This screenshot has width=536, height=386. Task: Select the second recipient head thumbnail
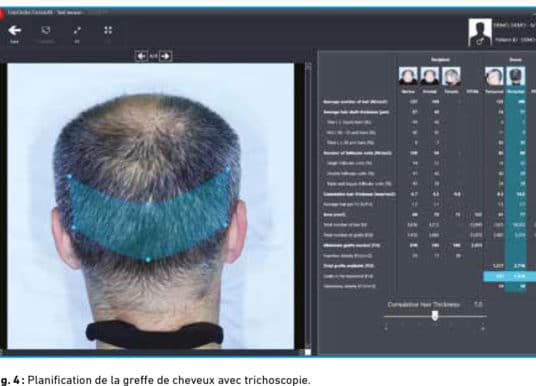[430, 76]
